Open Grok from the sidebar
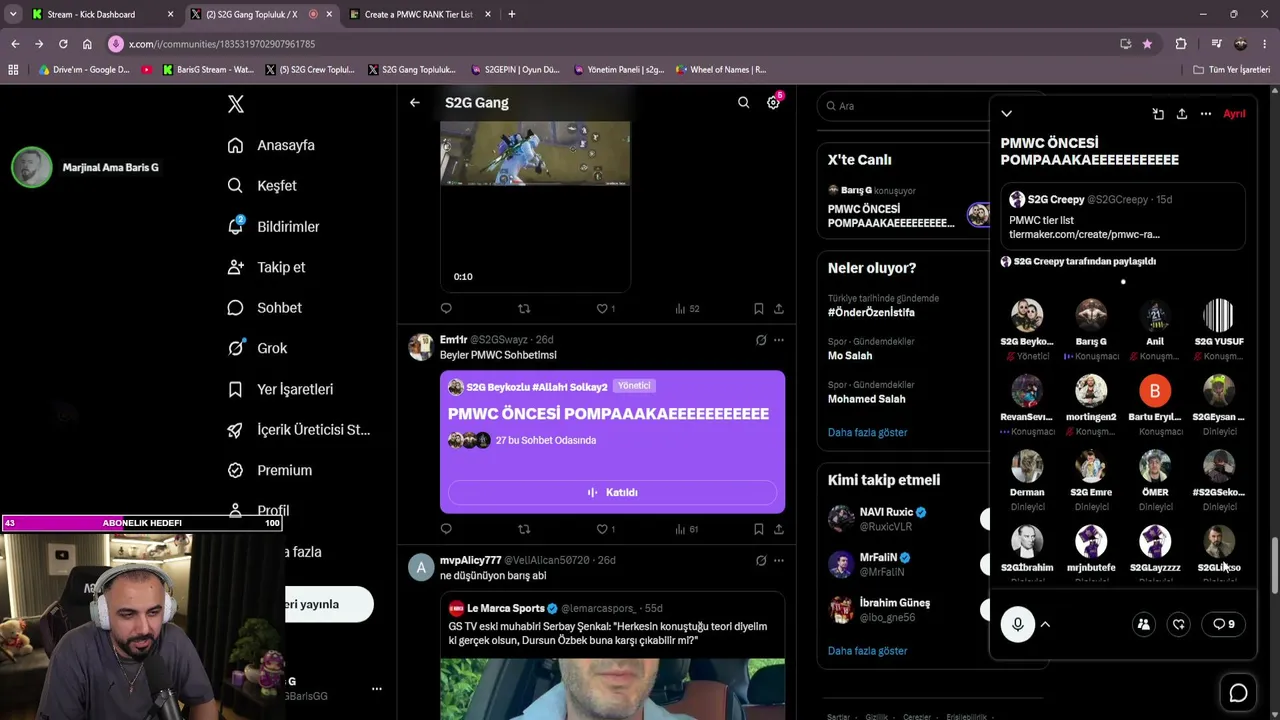 tap(257, 348)
